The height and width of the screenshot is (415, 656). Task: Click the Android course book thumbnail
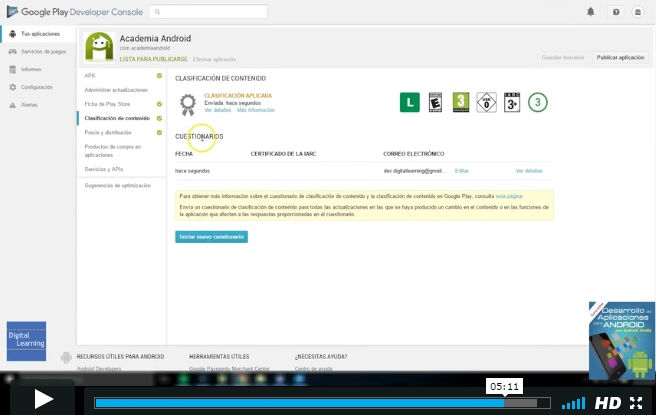click(622, 341)
